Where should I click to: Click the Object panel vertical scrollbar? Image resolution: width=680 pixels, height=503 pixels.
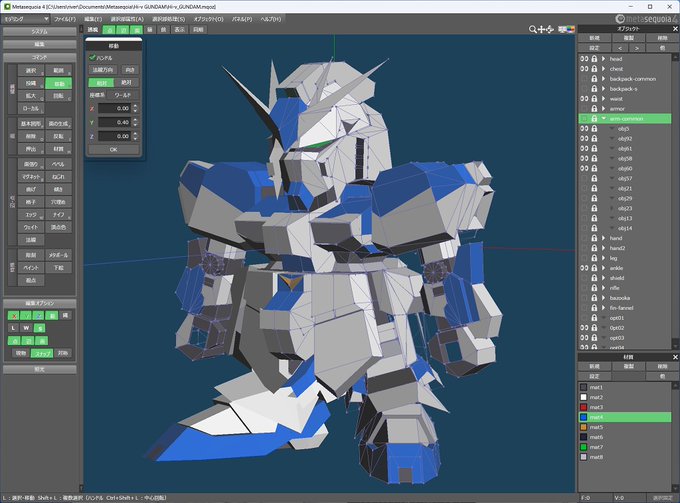click(675, 201)
